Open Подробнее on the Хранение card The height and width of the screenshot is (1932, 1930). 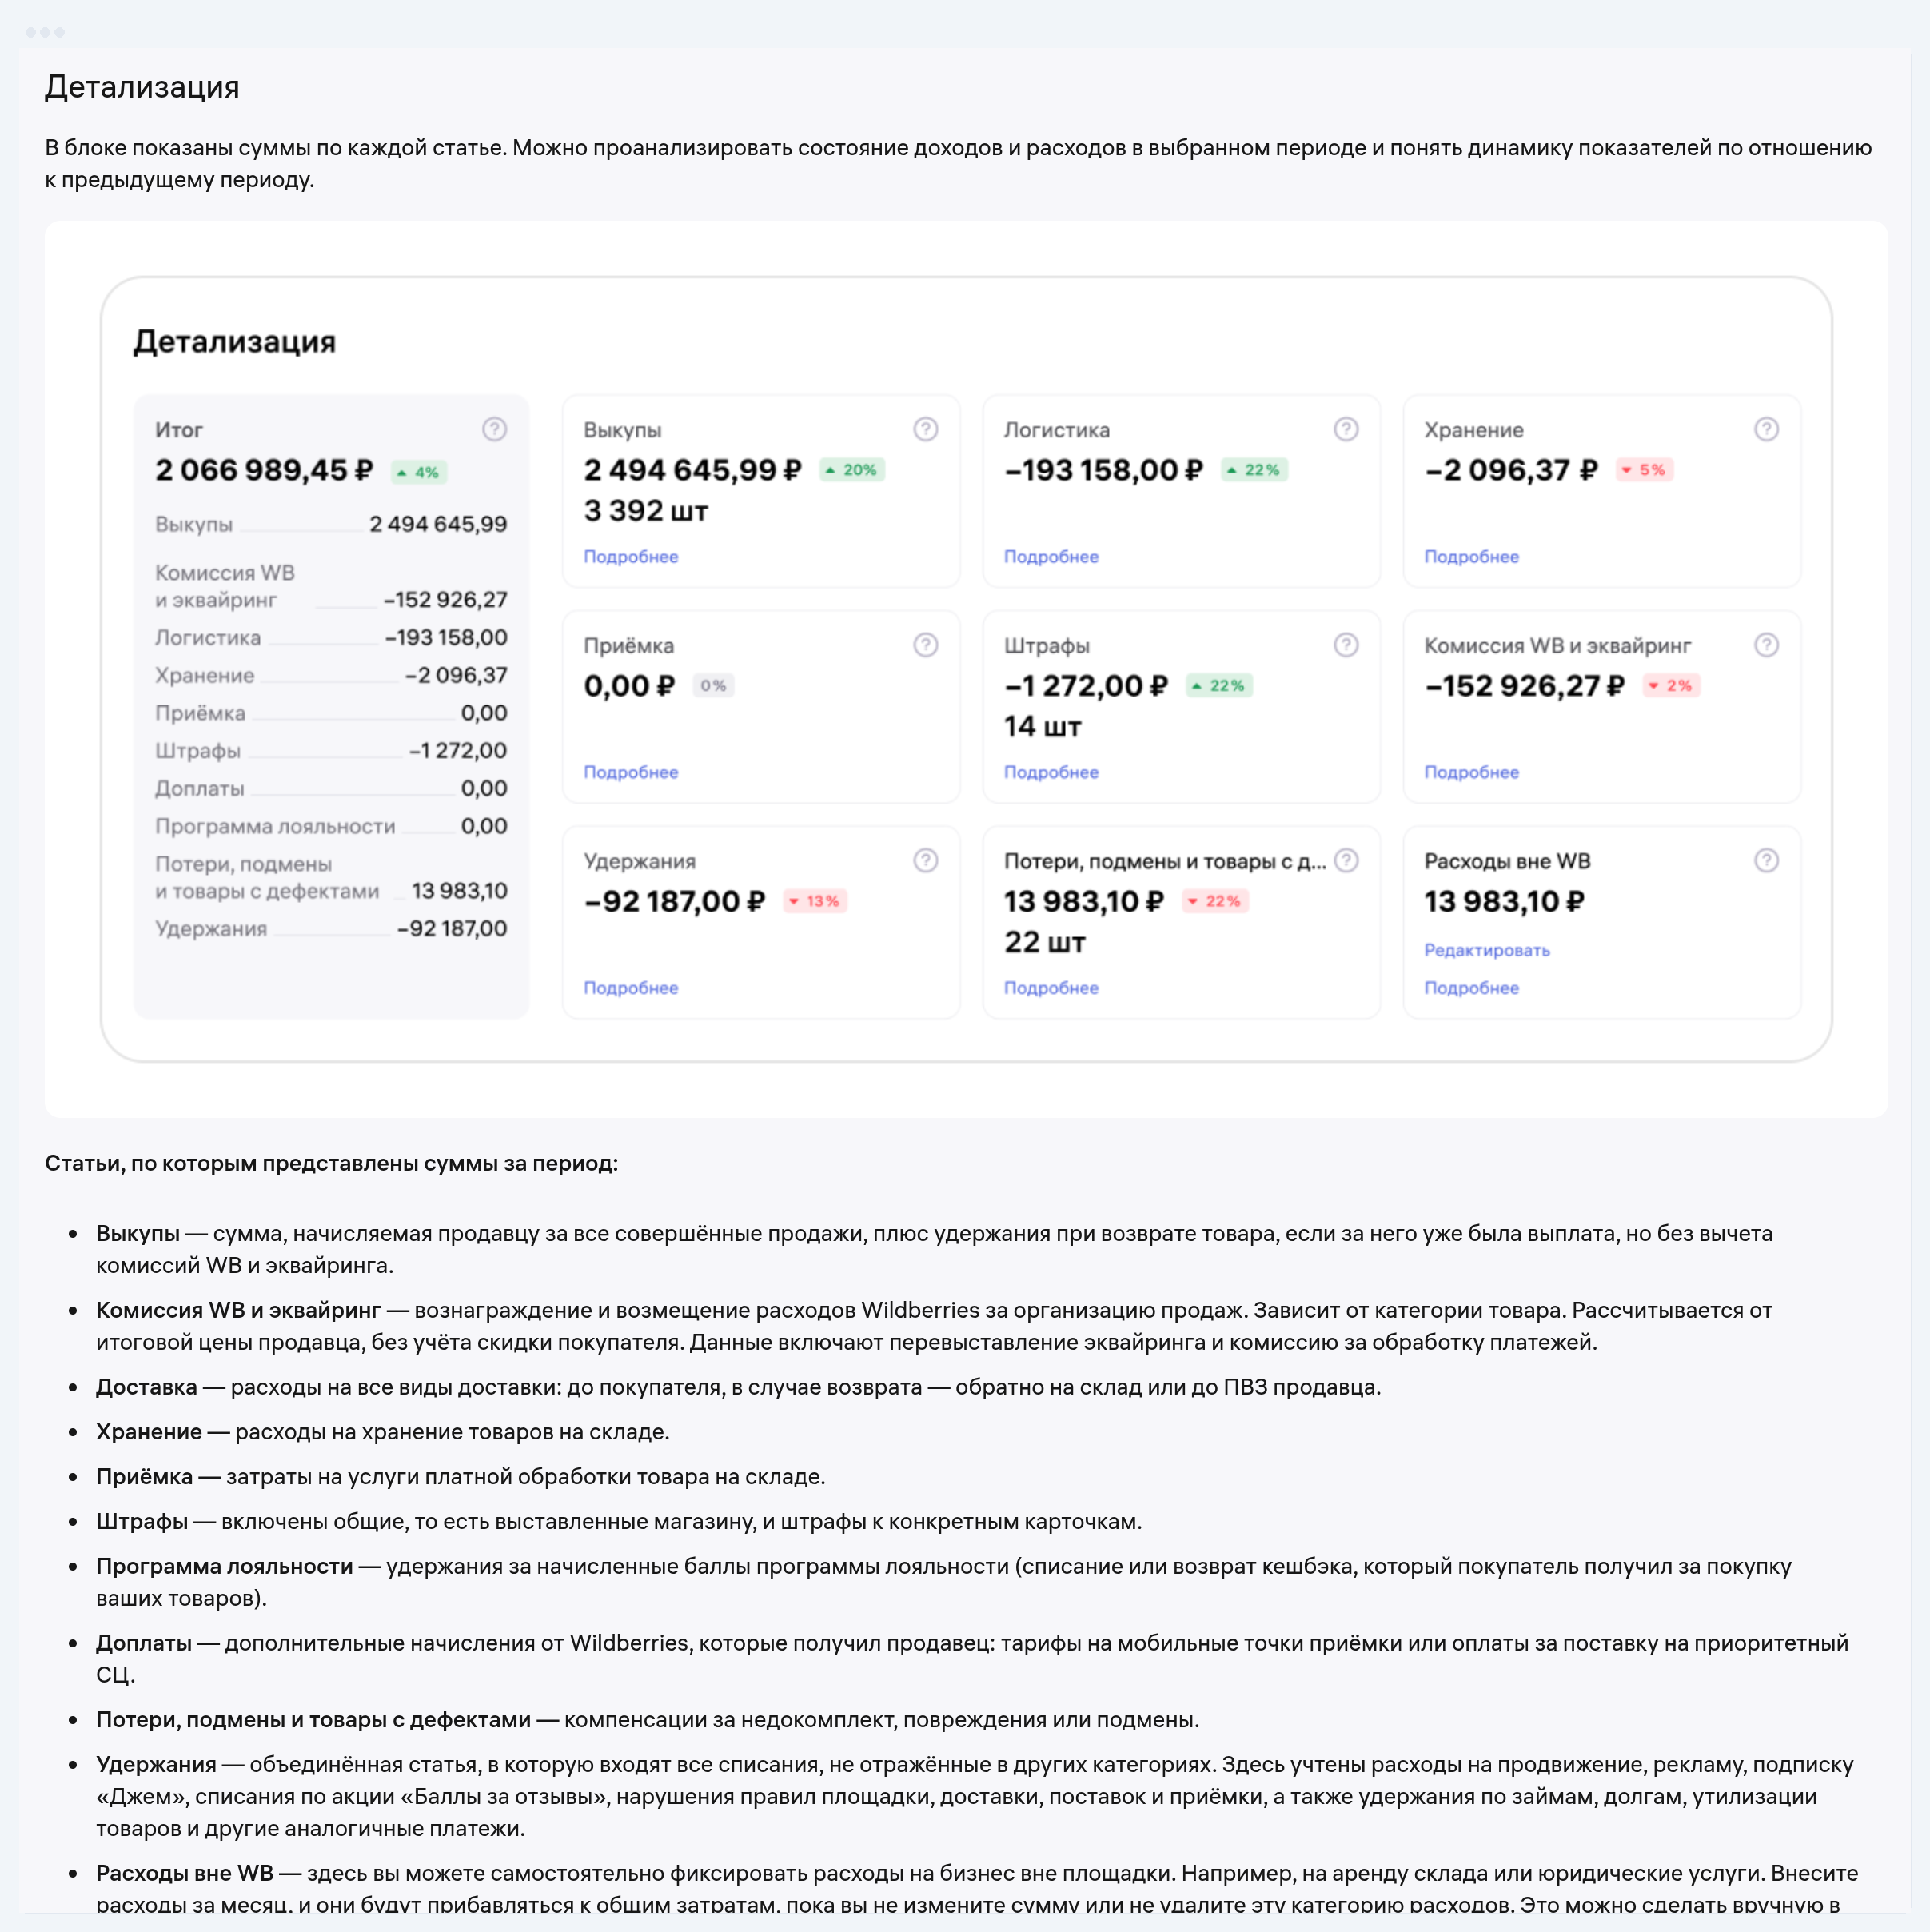(x=1472, y=556)
